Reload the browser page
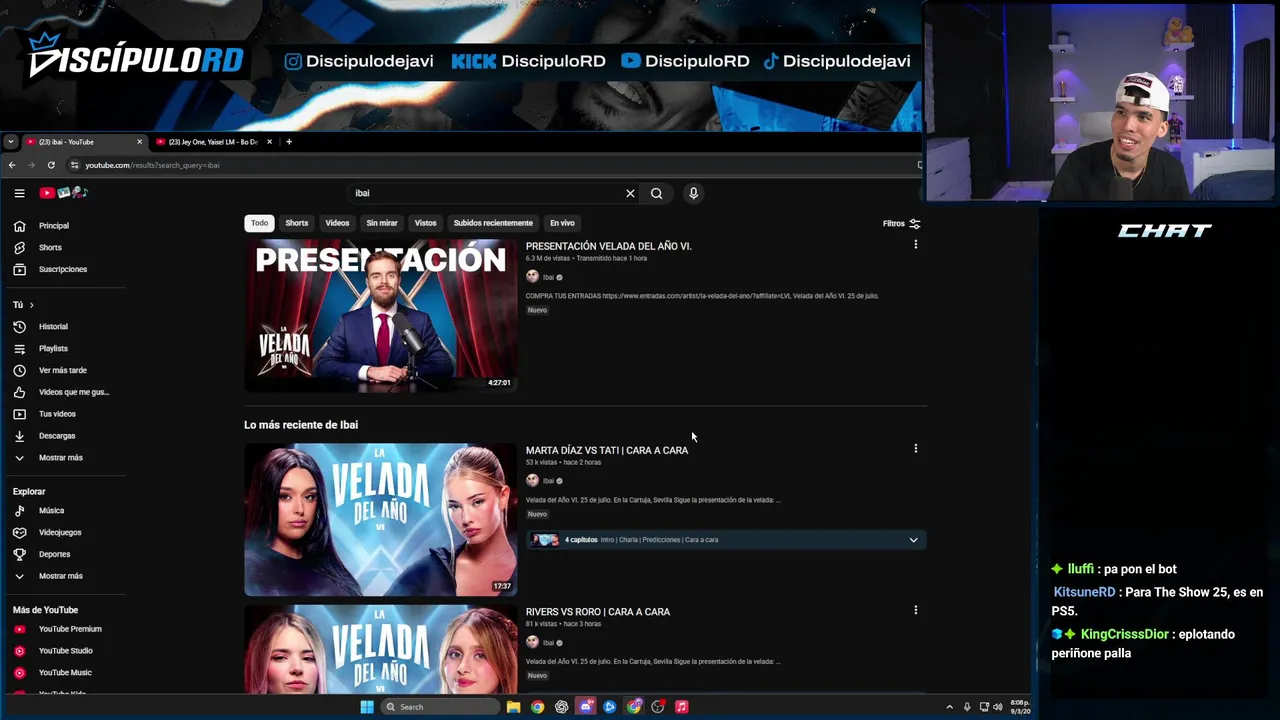 51,165
